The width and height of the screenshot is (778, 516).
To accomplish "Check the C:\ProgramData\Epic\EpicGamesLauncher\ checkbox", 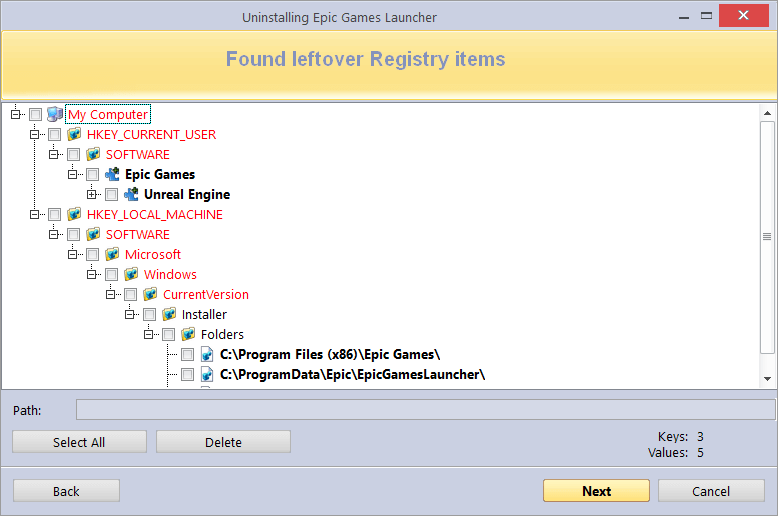I will tap(188, 374).
